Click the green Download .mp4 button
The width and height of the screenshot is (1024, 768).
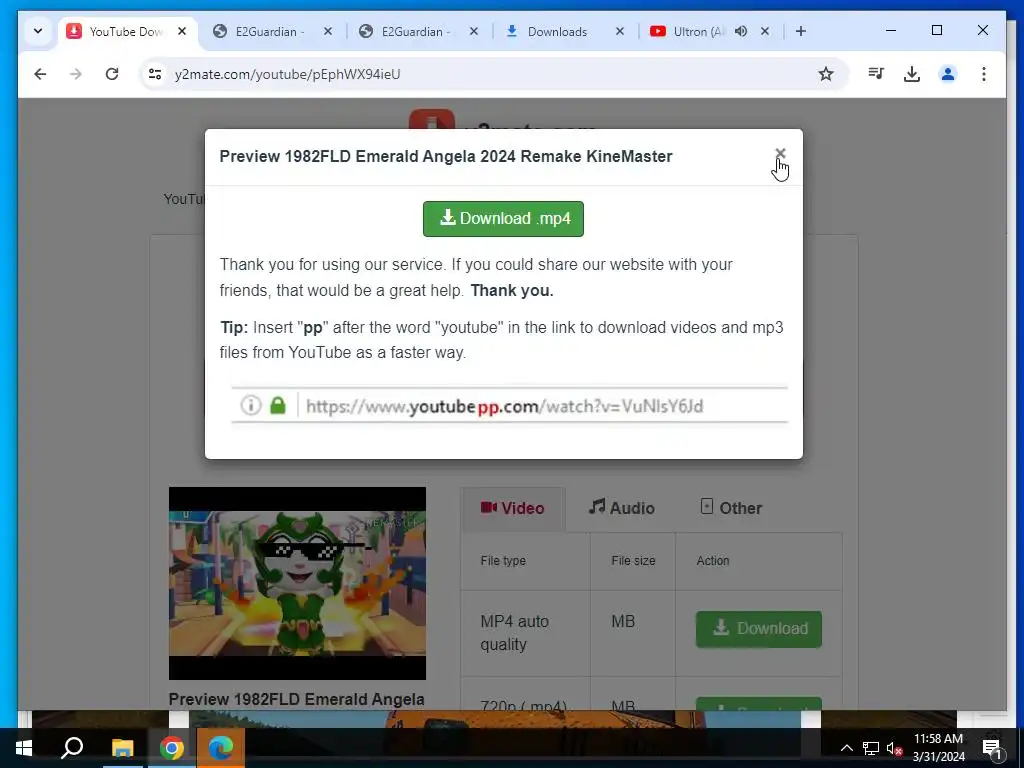(503, 219)
